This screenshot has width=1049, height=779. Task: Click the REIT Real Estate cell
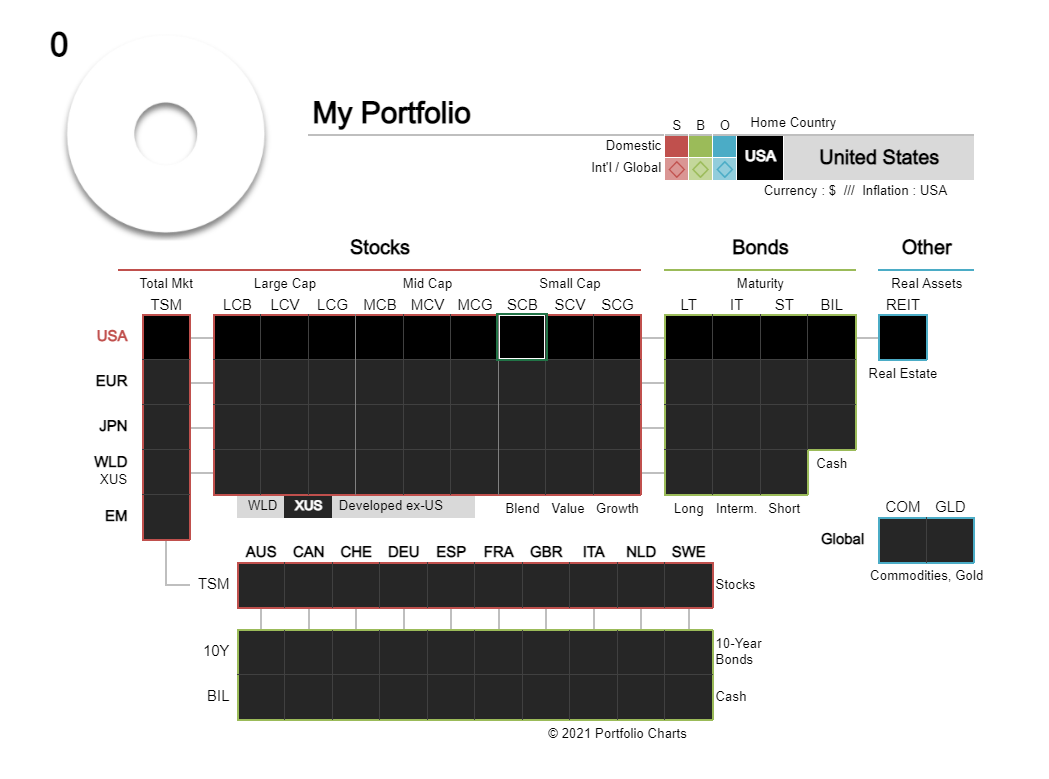point(902,337)
